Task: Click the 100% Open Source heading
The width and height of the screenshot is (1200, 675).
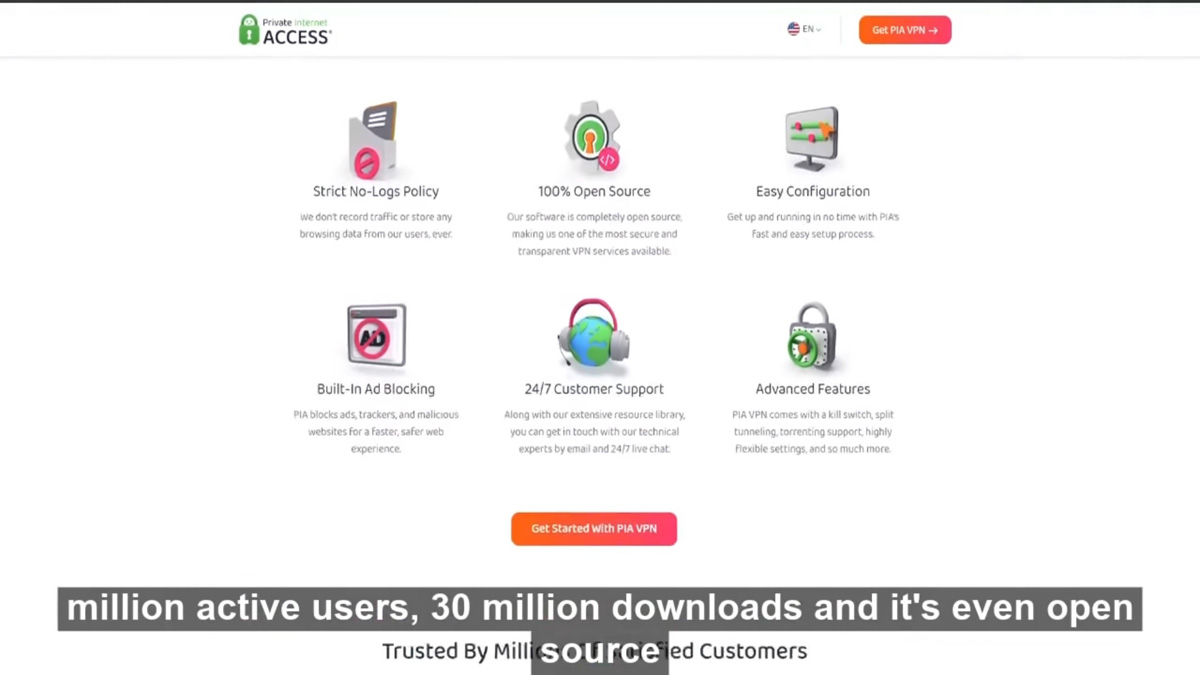Action: (594, 191)
